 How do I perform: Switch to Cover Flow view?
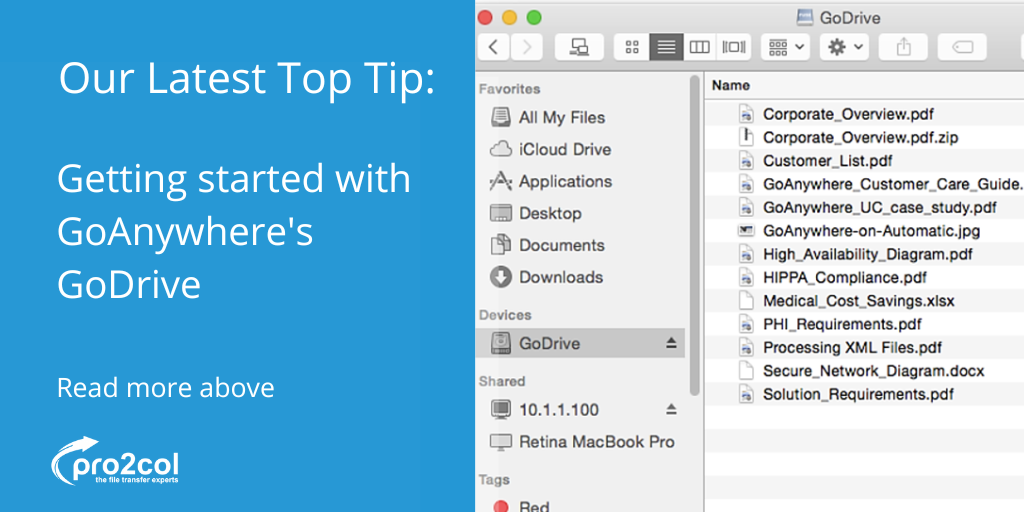point(734,47)
